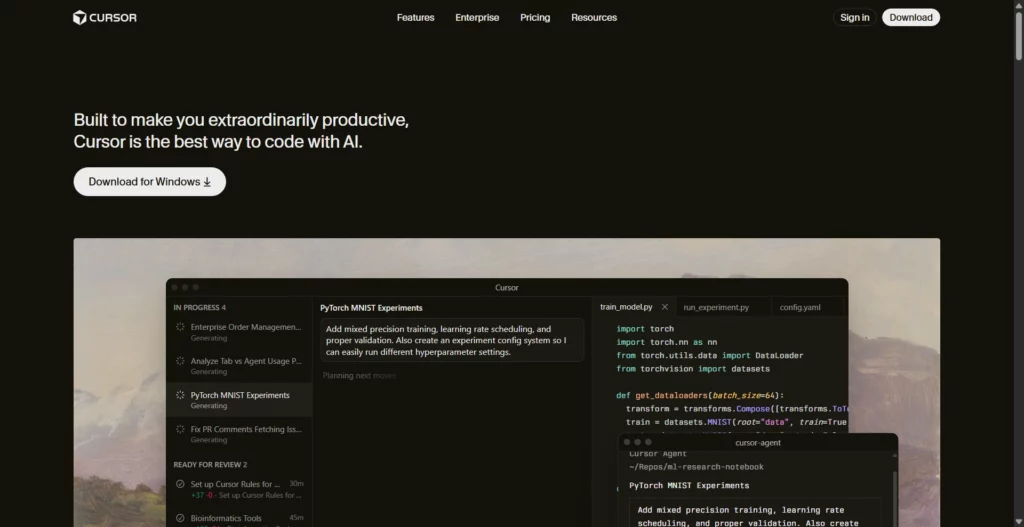The image size is (1024, 527).
Task: Select PyTorch MNIST Experiments task in sidebar
Action: pos(239,400)
